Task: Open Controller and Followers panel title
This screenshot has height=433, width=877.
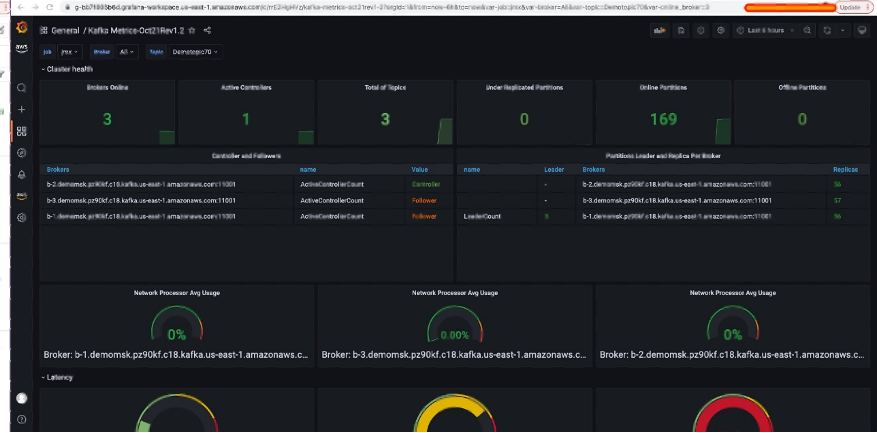Action: pos(246,156)
